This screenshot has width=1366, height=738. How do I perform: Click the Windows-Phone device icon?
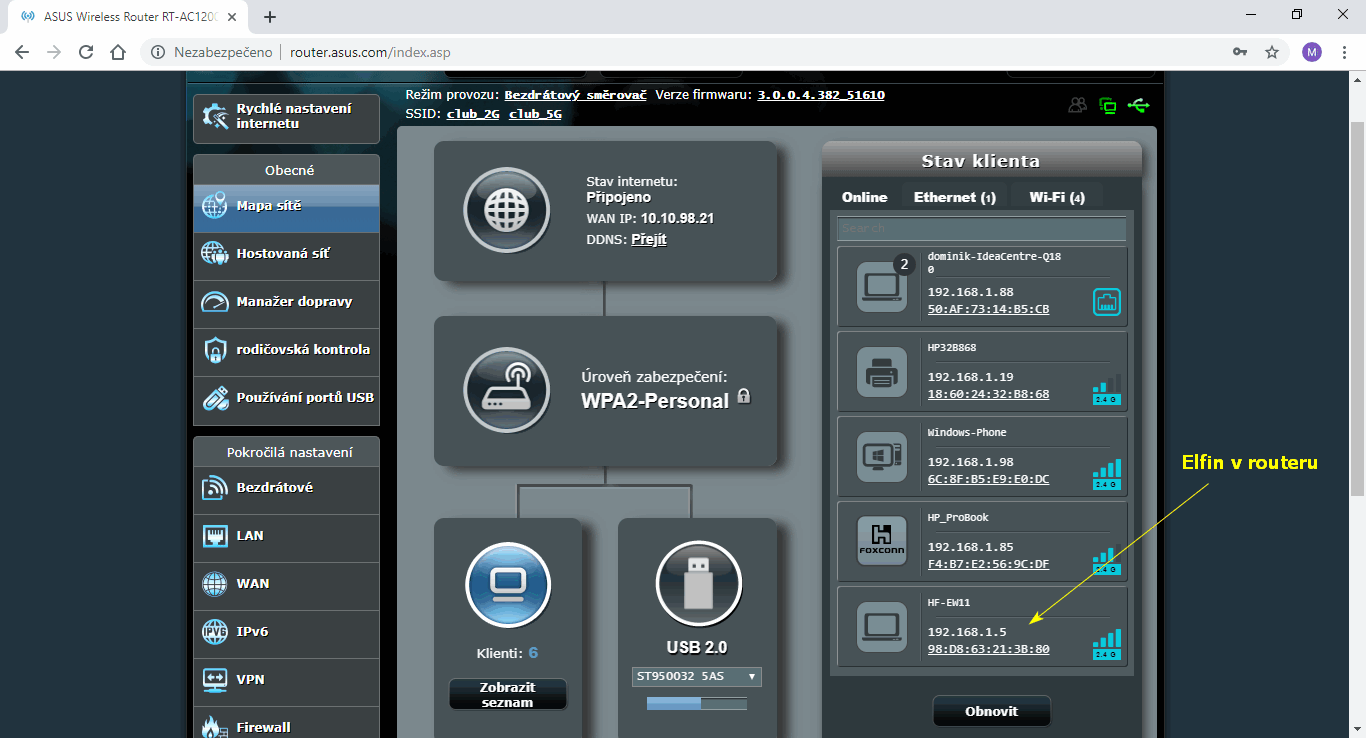point(881,456)
